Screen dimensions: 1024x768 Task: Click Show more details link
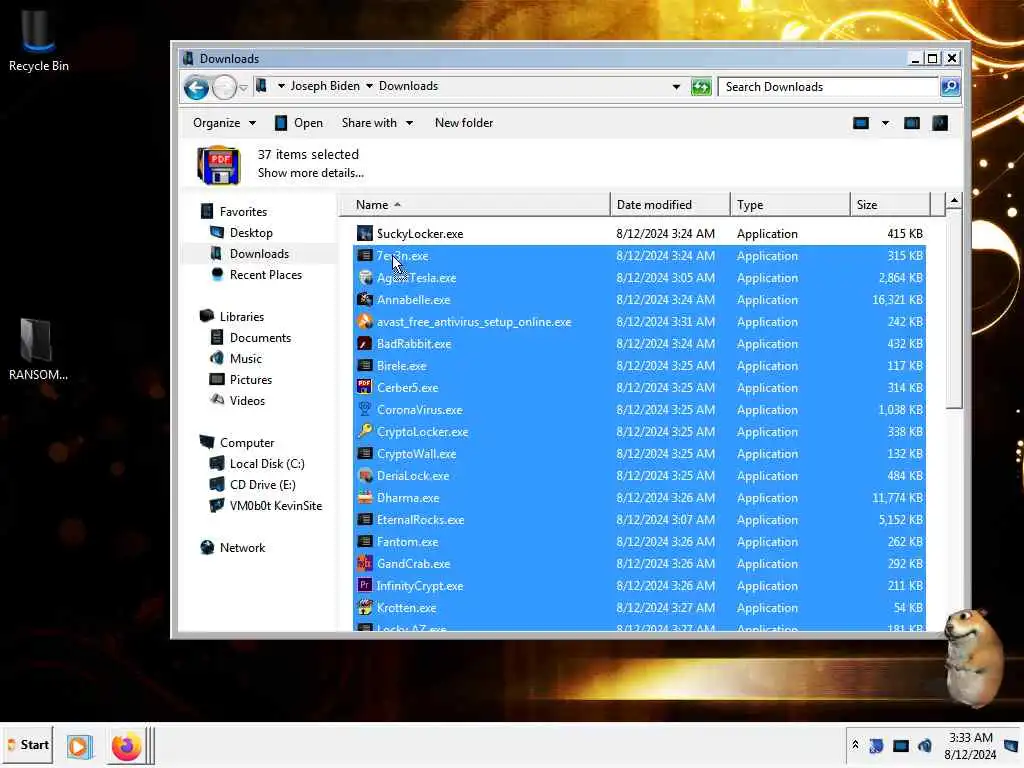[310, 173]
